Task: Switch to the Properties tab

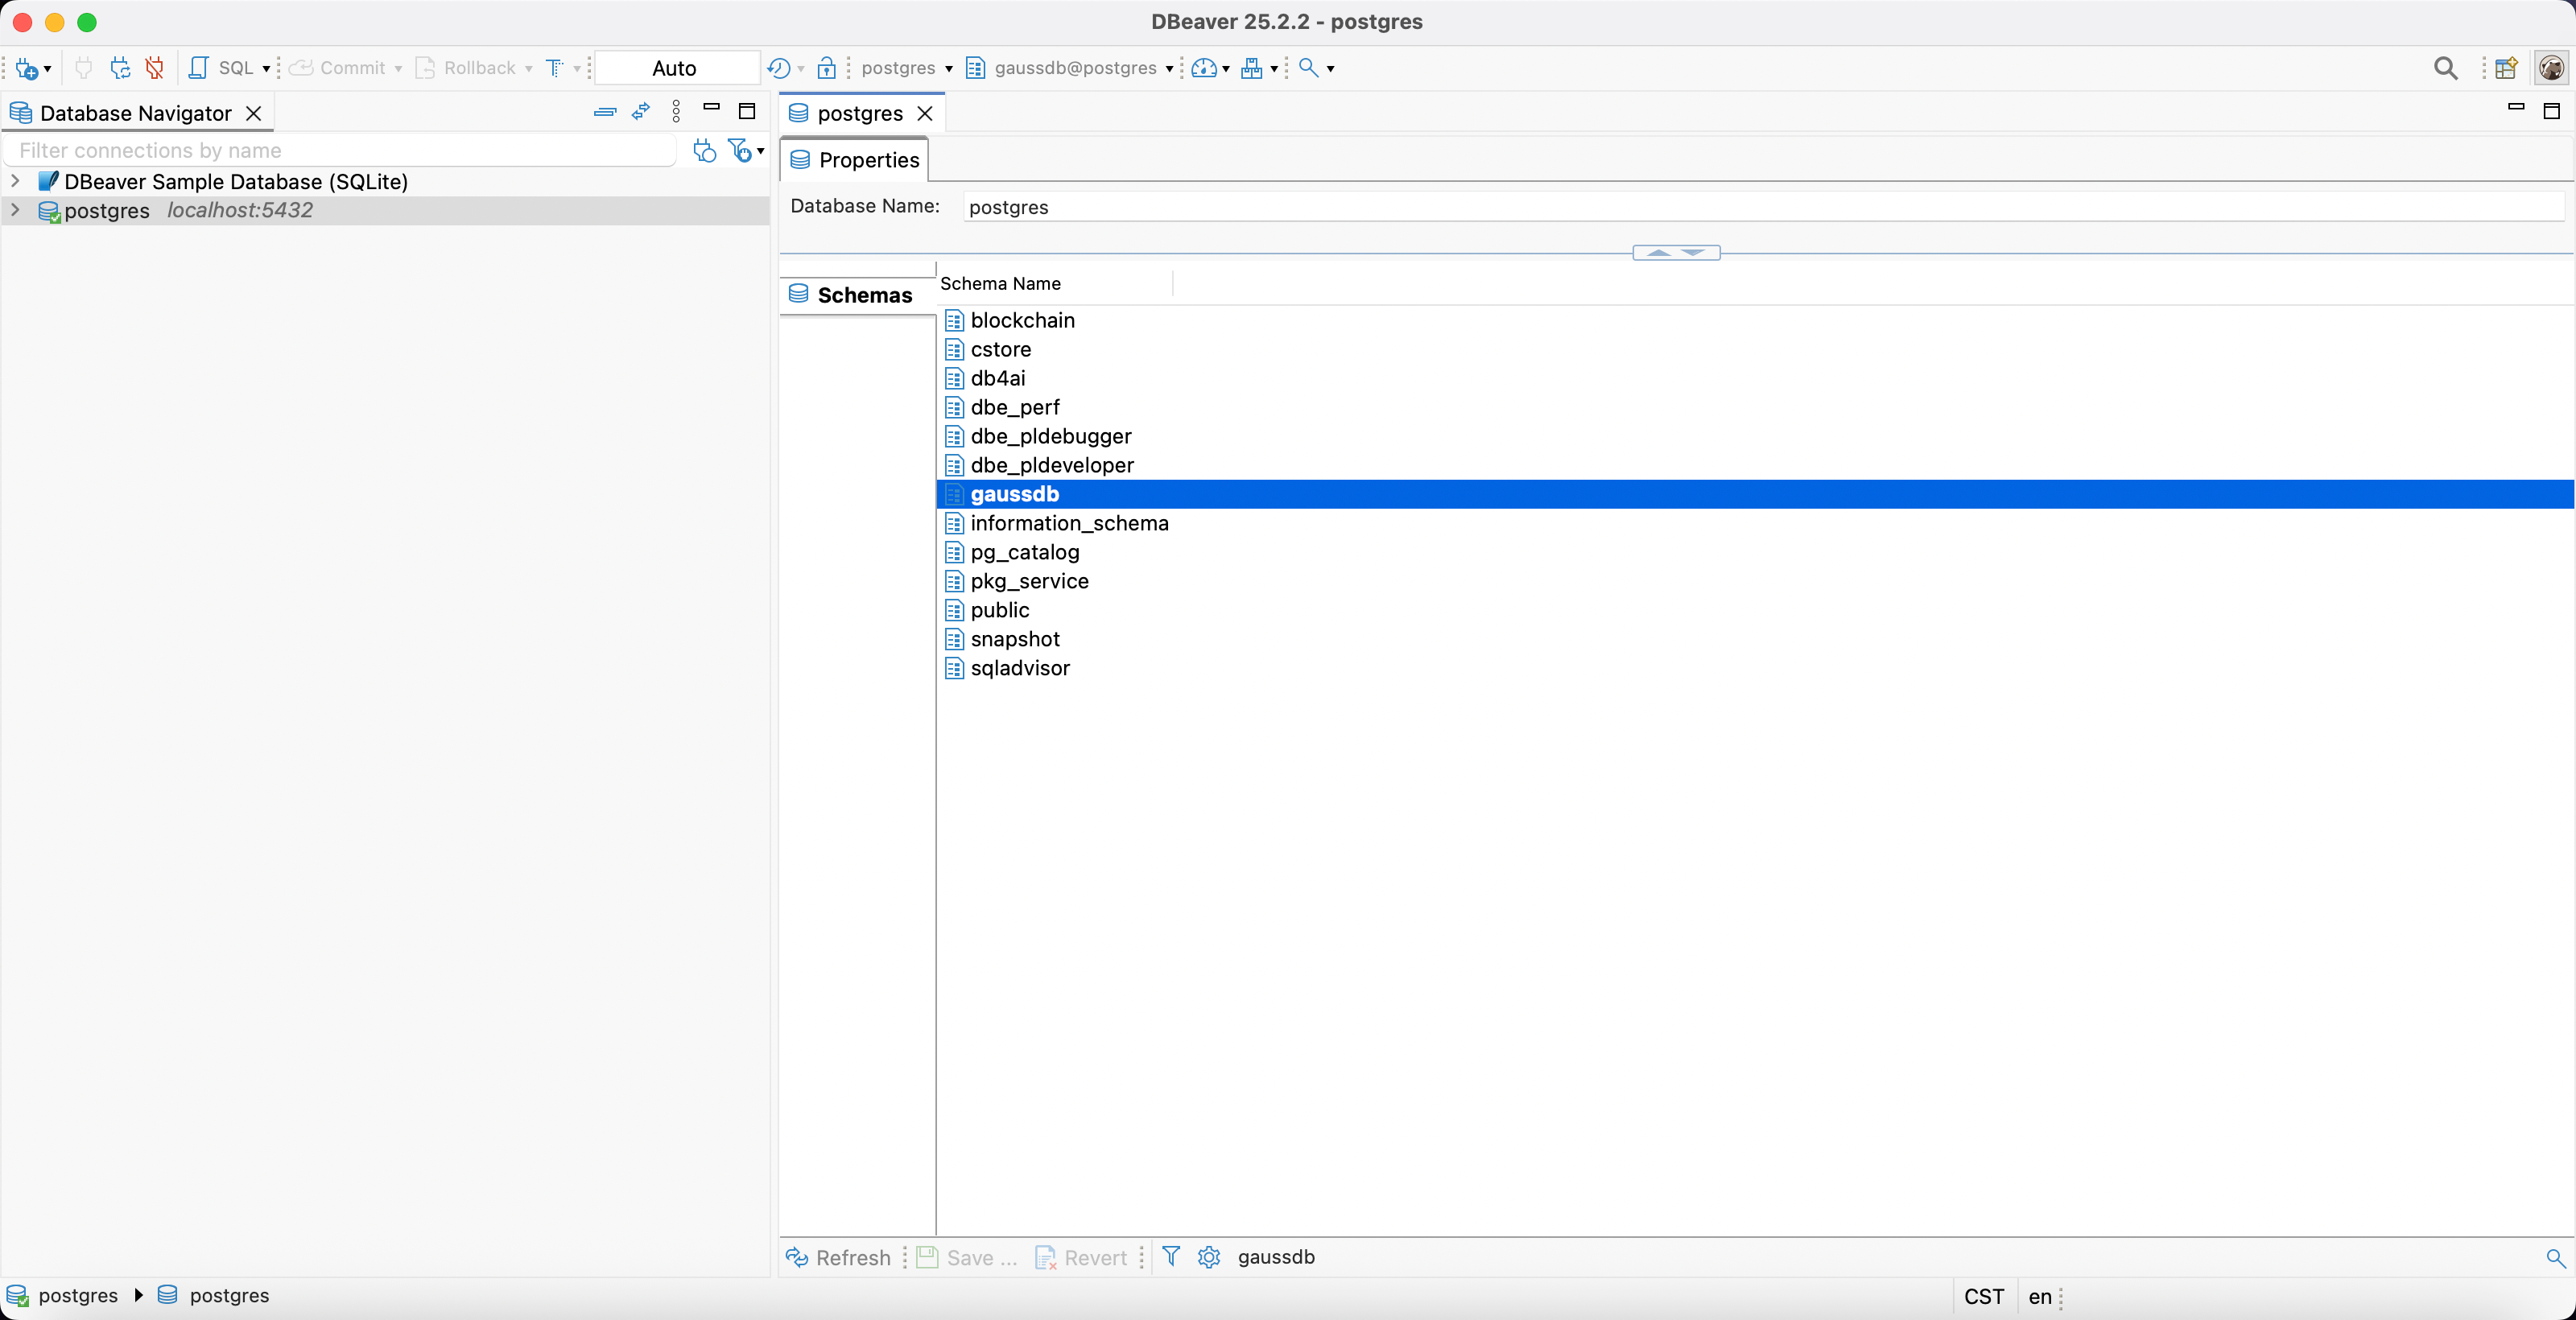Action: pos(855,160)
